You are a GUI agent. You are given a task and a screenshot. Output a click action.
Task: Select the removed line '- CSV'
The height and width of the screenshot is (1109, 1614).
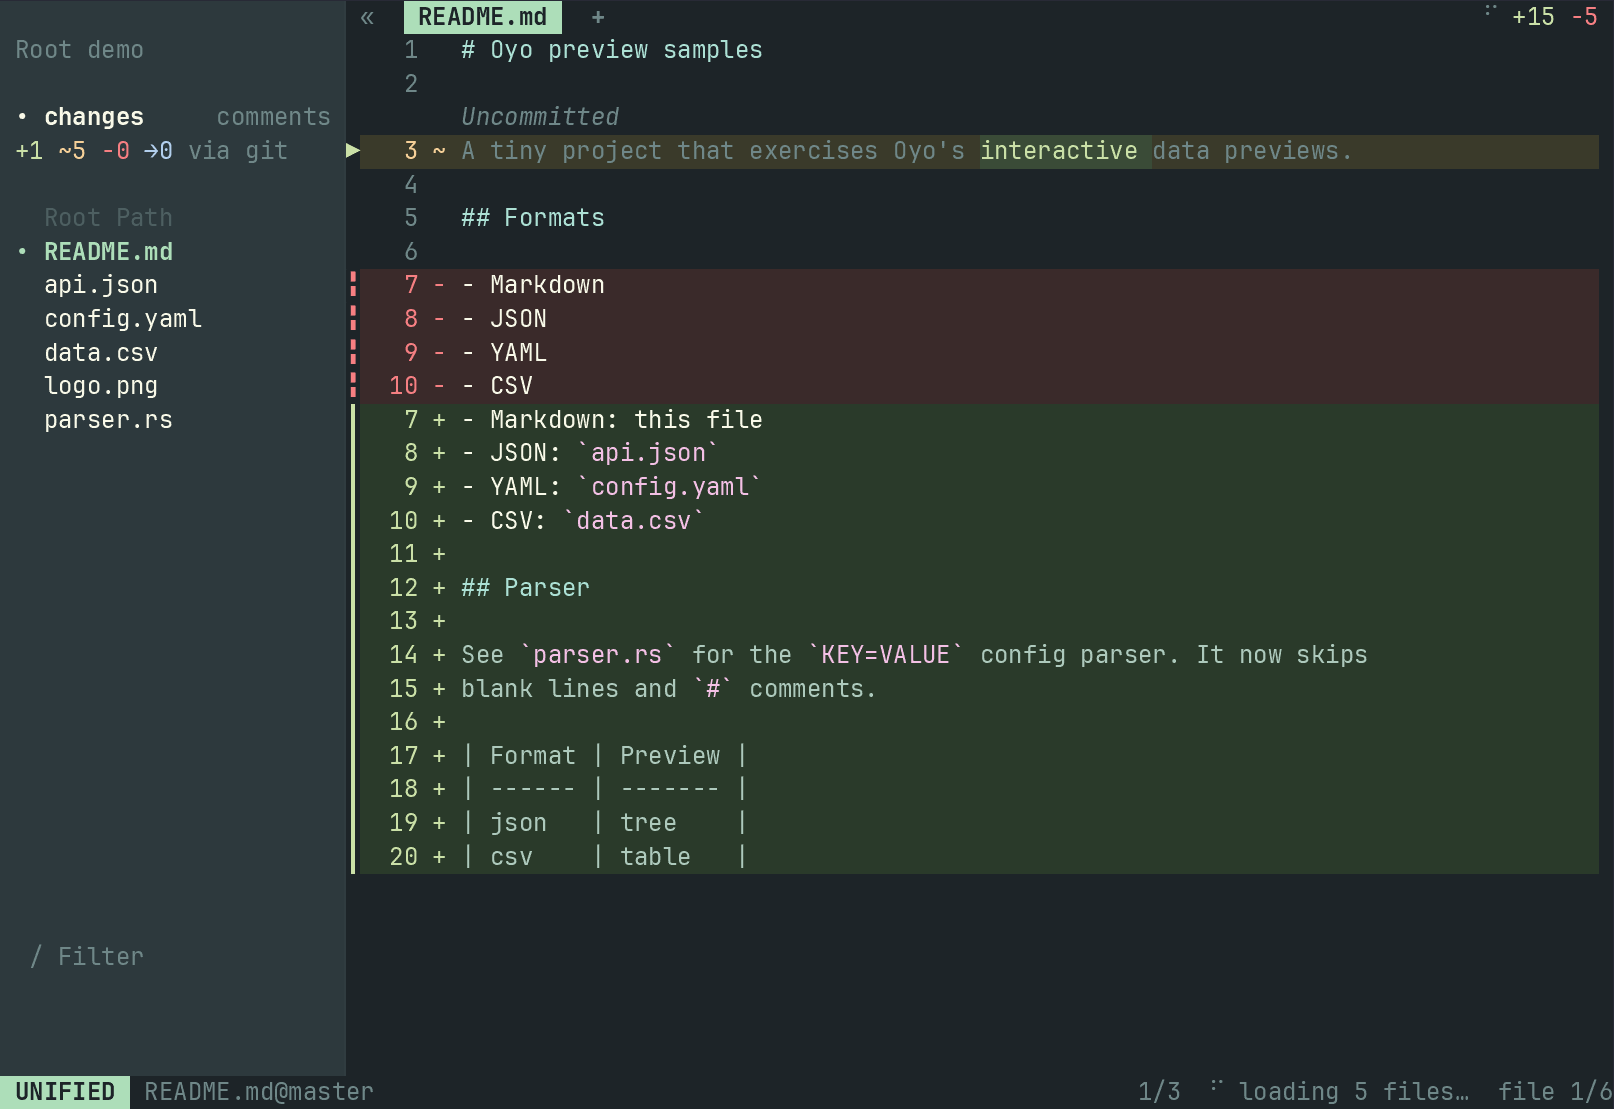pos(979,386)
